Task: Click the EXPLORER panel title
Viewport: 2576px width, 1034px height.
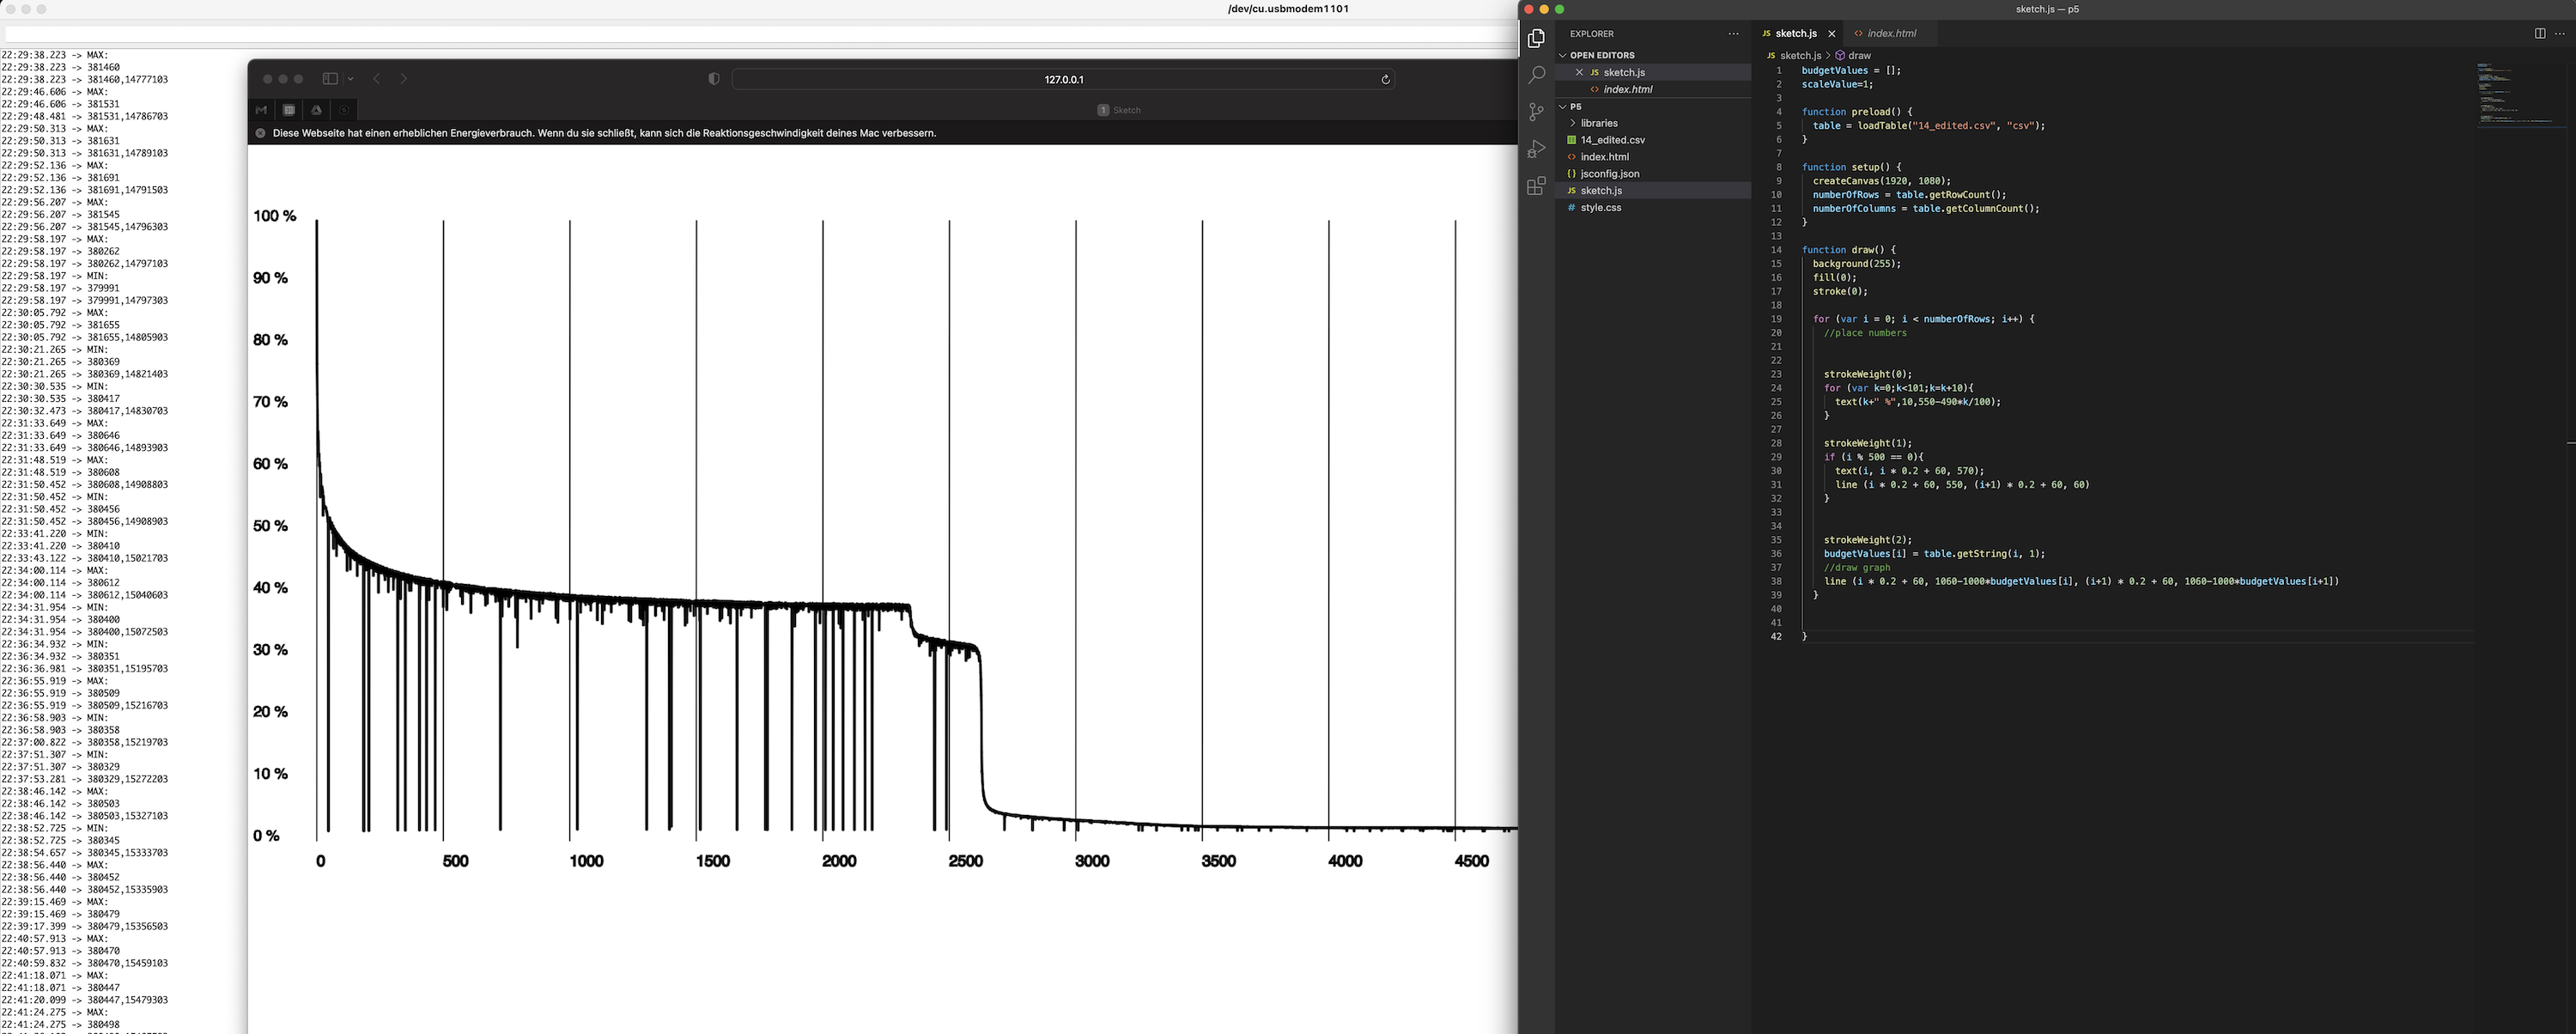Action: (1591, 34)
